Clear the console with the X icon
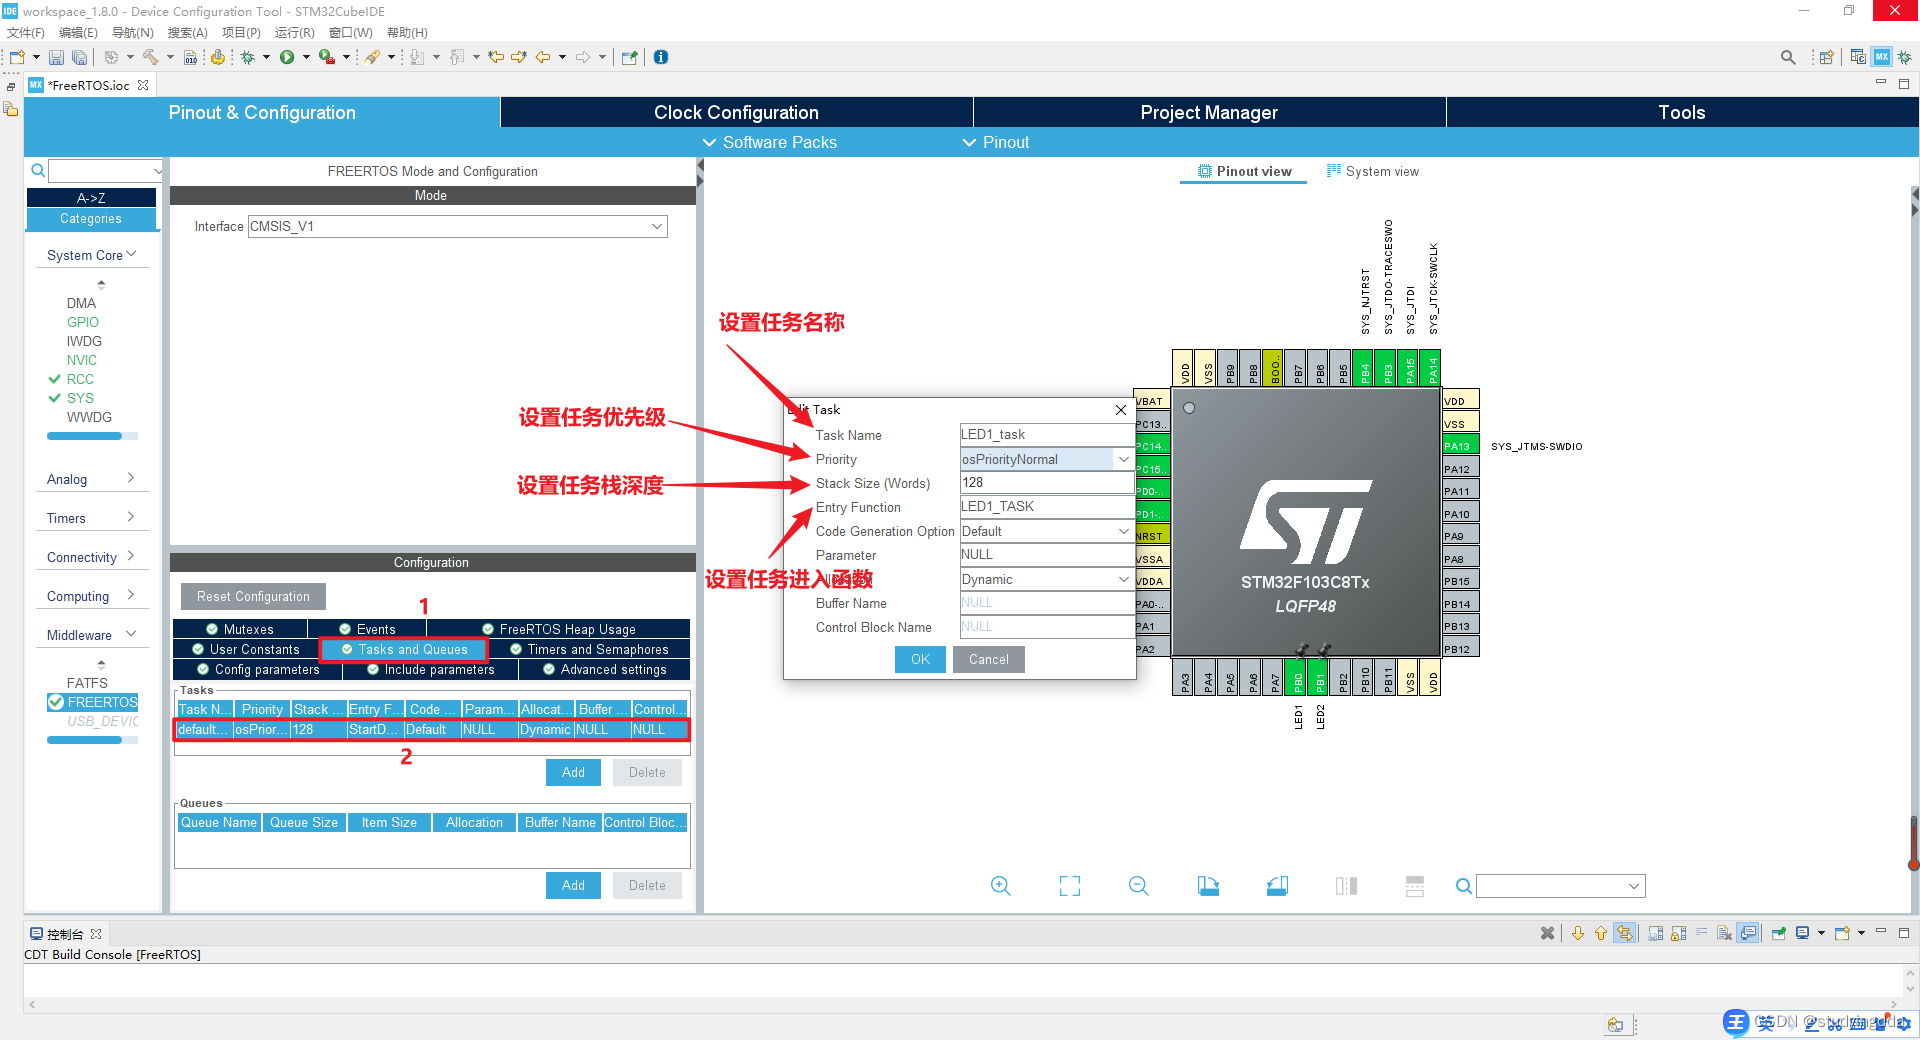This screenshot has height=1040, width=1920. (1547, 933)
